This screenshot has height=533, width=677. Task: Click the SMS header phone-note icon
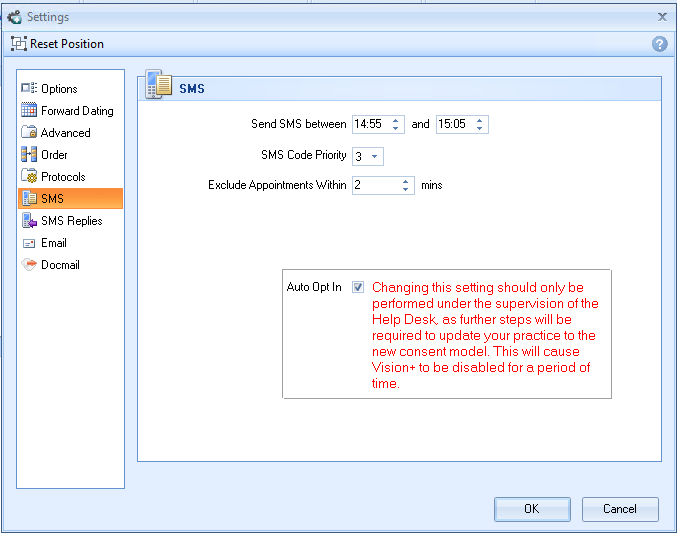coord(158,84)
